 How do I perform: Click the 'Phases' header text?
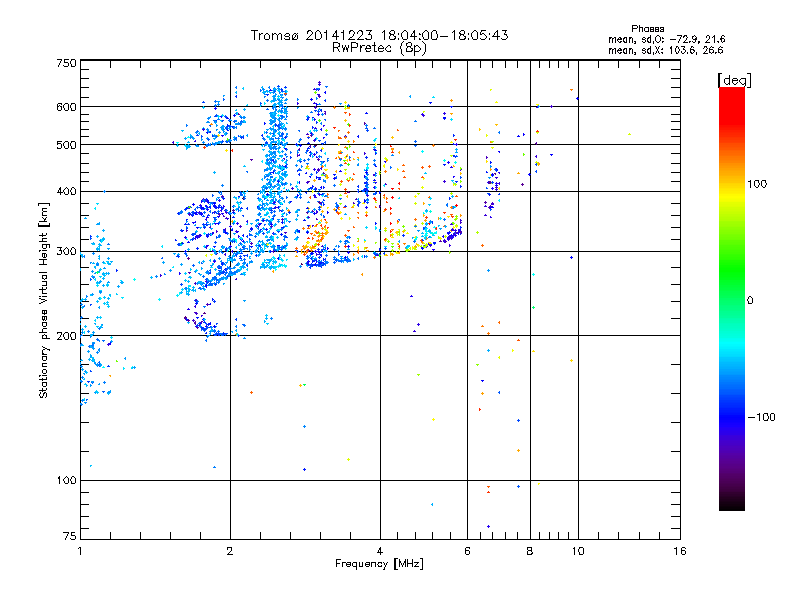point(647,29)
